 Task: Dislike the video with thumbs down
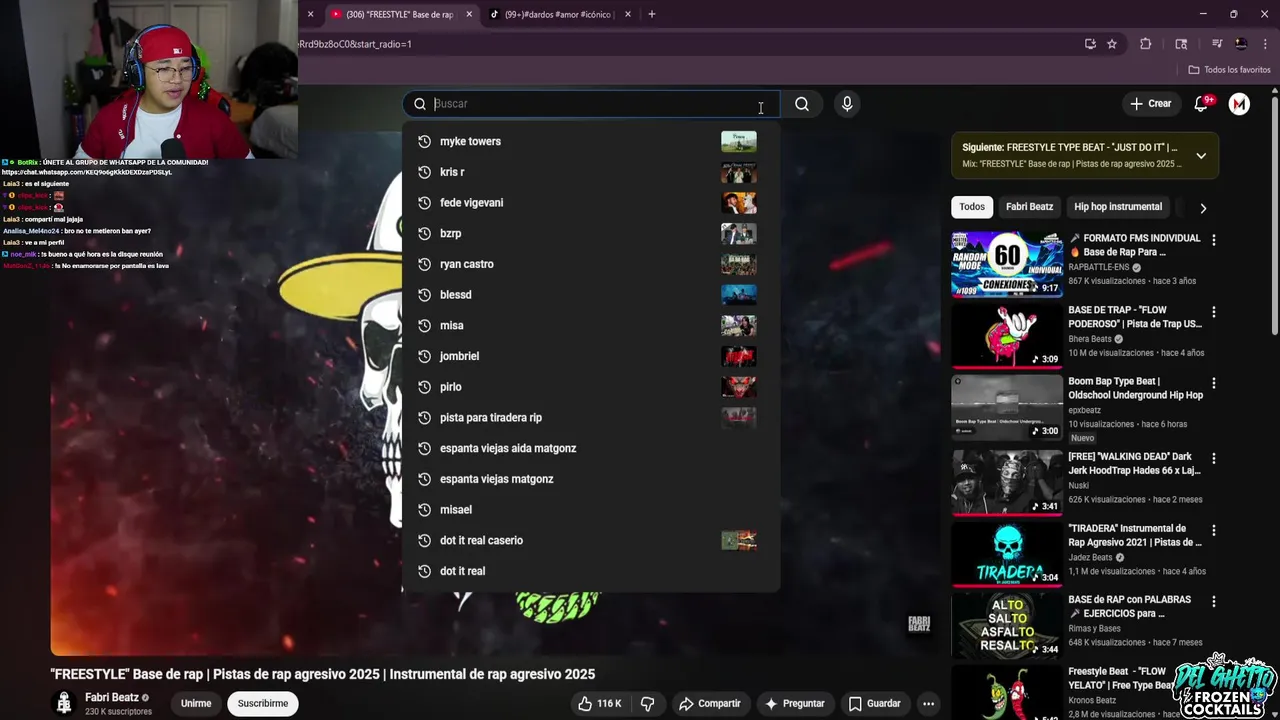tap(647, 703)
